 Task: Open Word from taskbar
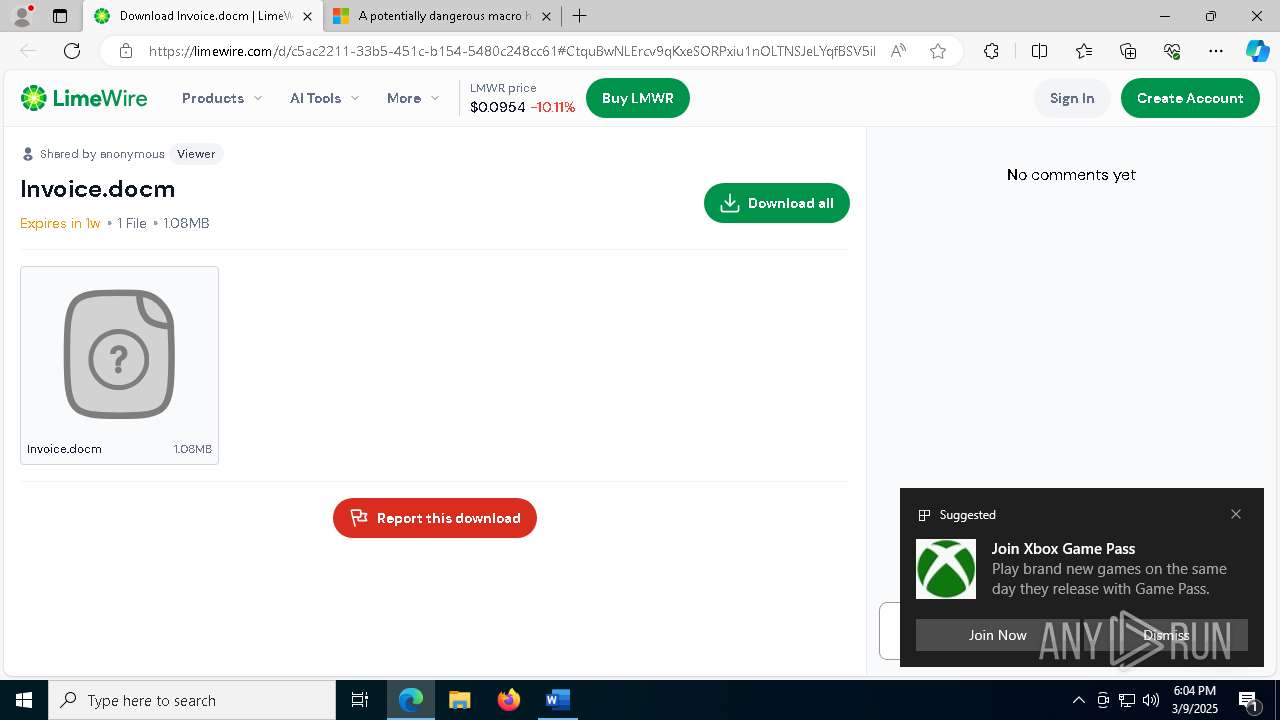[557, 700]
